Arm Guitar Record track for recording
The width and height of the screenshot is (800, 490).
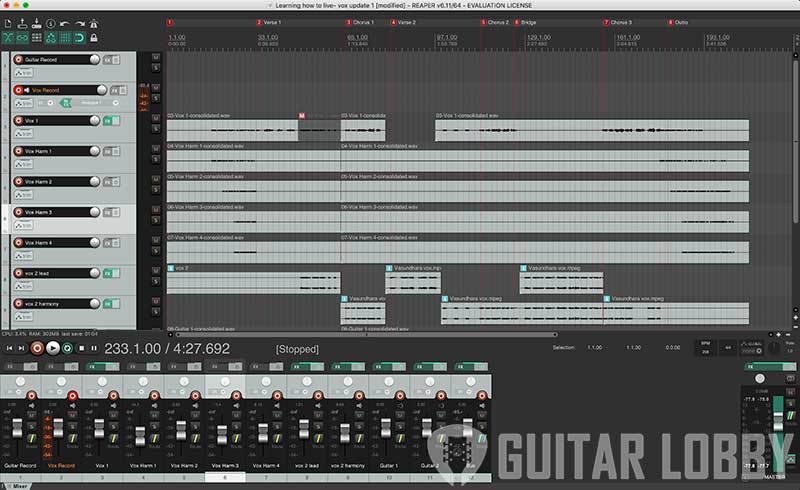click(18, 60)
